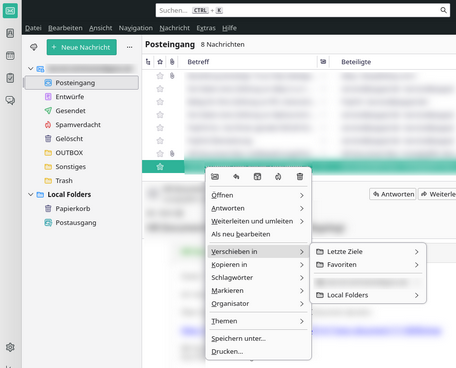Screen dimensions: 456x368
Task: Open the Chat space icon
Action: coord(10,100)
